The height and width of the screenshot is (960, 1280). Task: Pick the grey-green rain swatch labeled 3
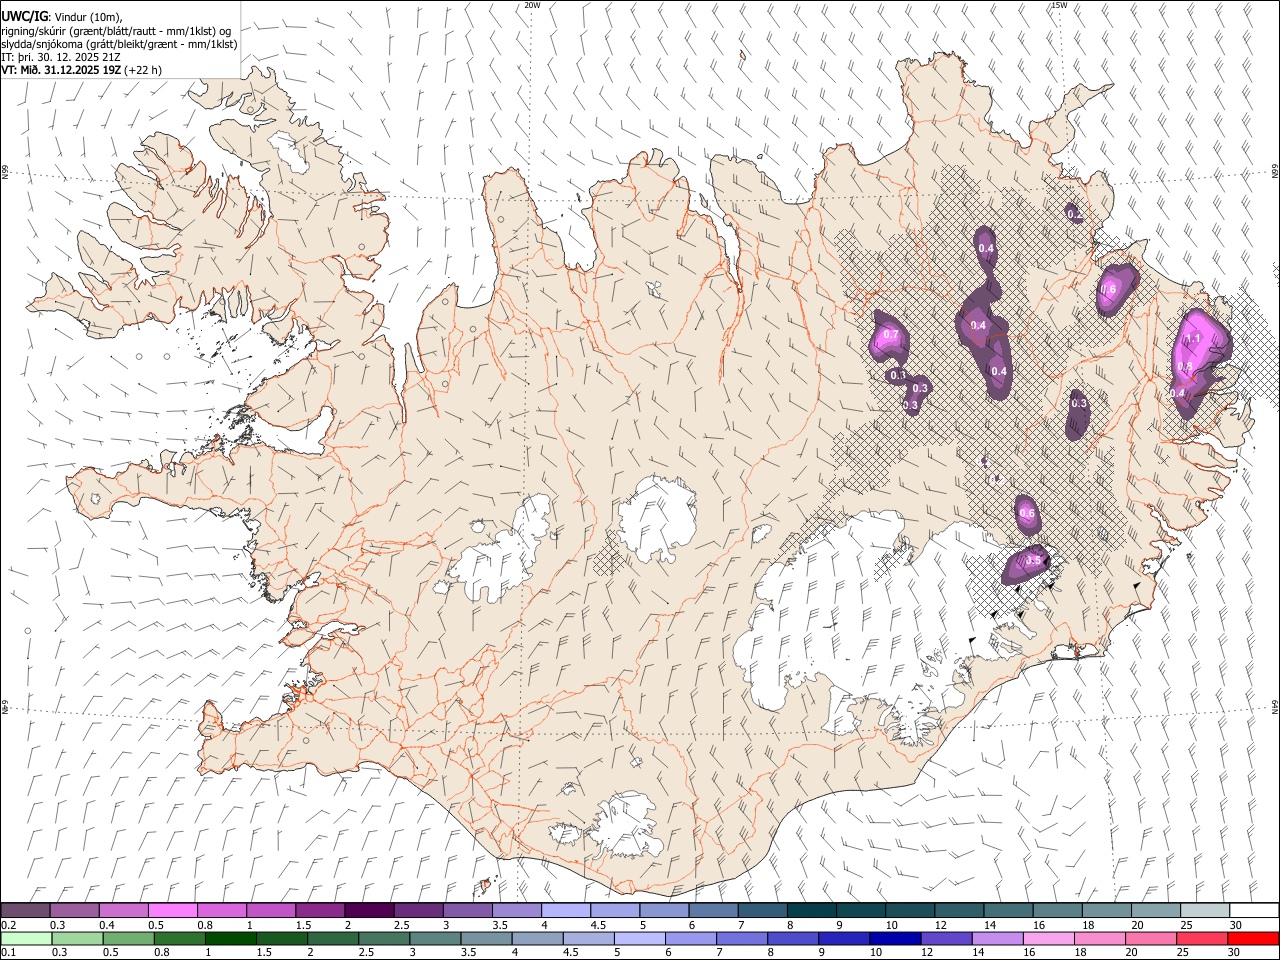[435, 938]
